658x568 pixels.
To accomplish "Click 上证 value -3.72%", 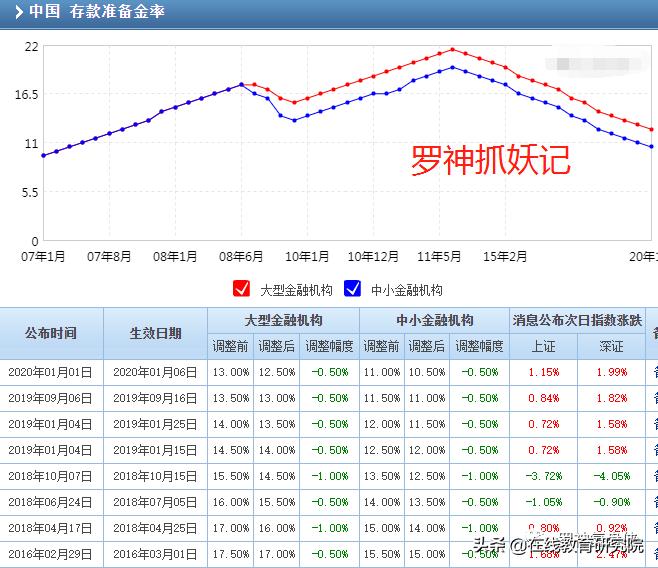I will point(544,476).
